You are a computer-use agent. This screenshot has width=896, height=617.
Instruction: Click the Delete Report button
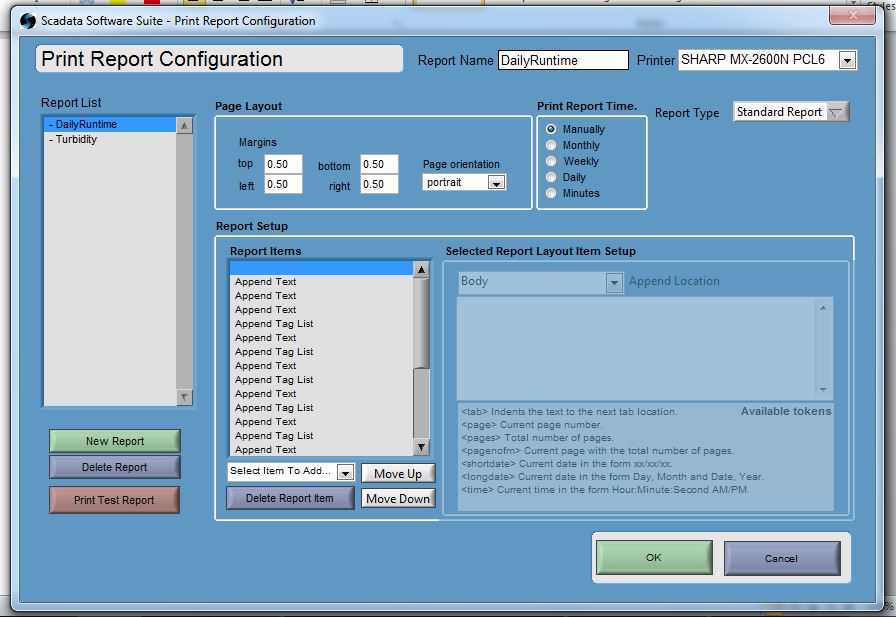(114, 466)
